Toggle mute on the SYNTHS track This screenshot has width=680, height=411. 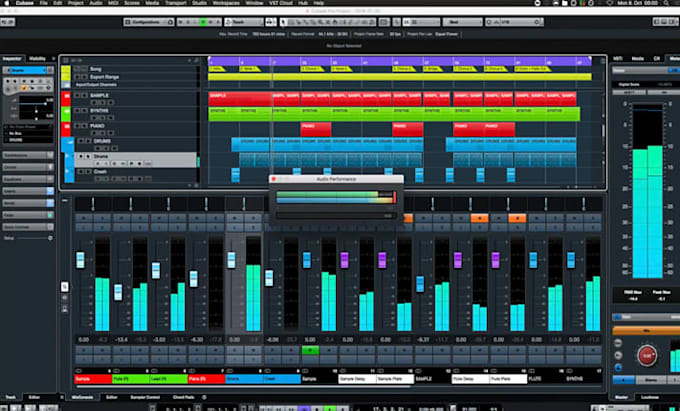point(77,111)
